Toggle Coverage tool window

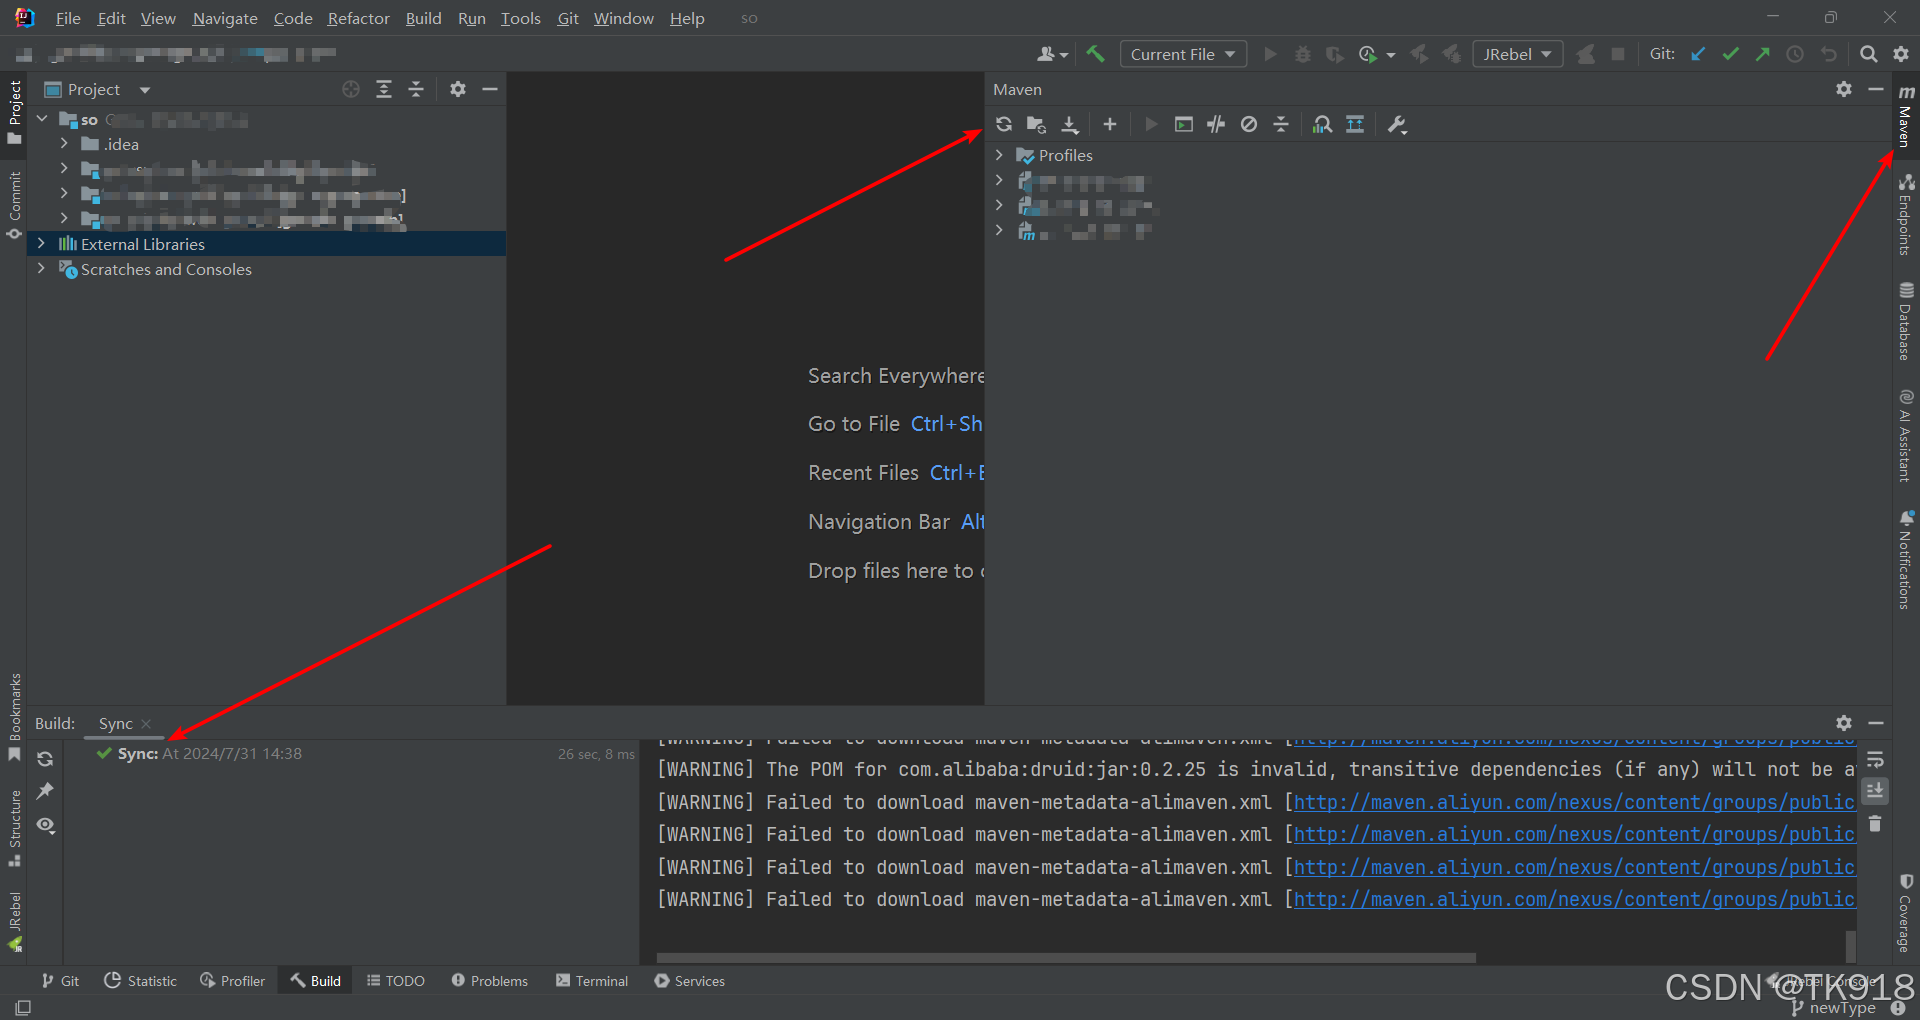[1905, 913]
